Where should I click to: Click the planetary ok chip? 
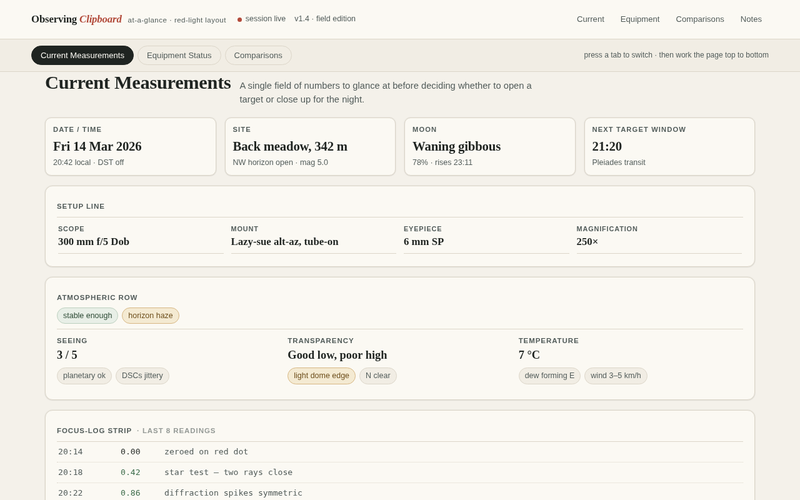coord(84,376)
